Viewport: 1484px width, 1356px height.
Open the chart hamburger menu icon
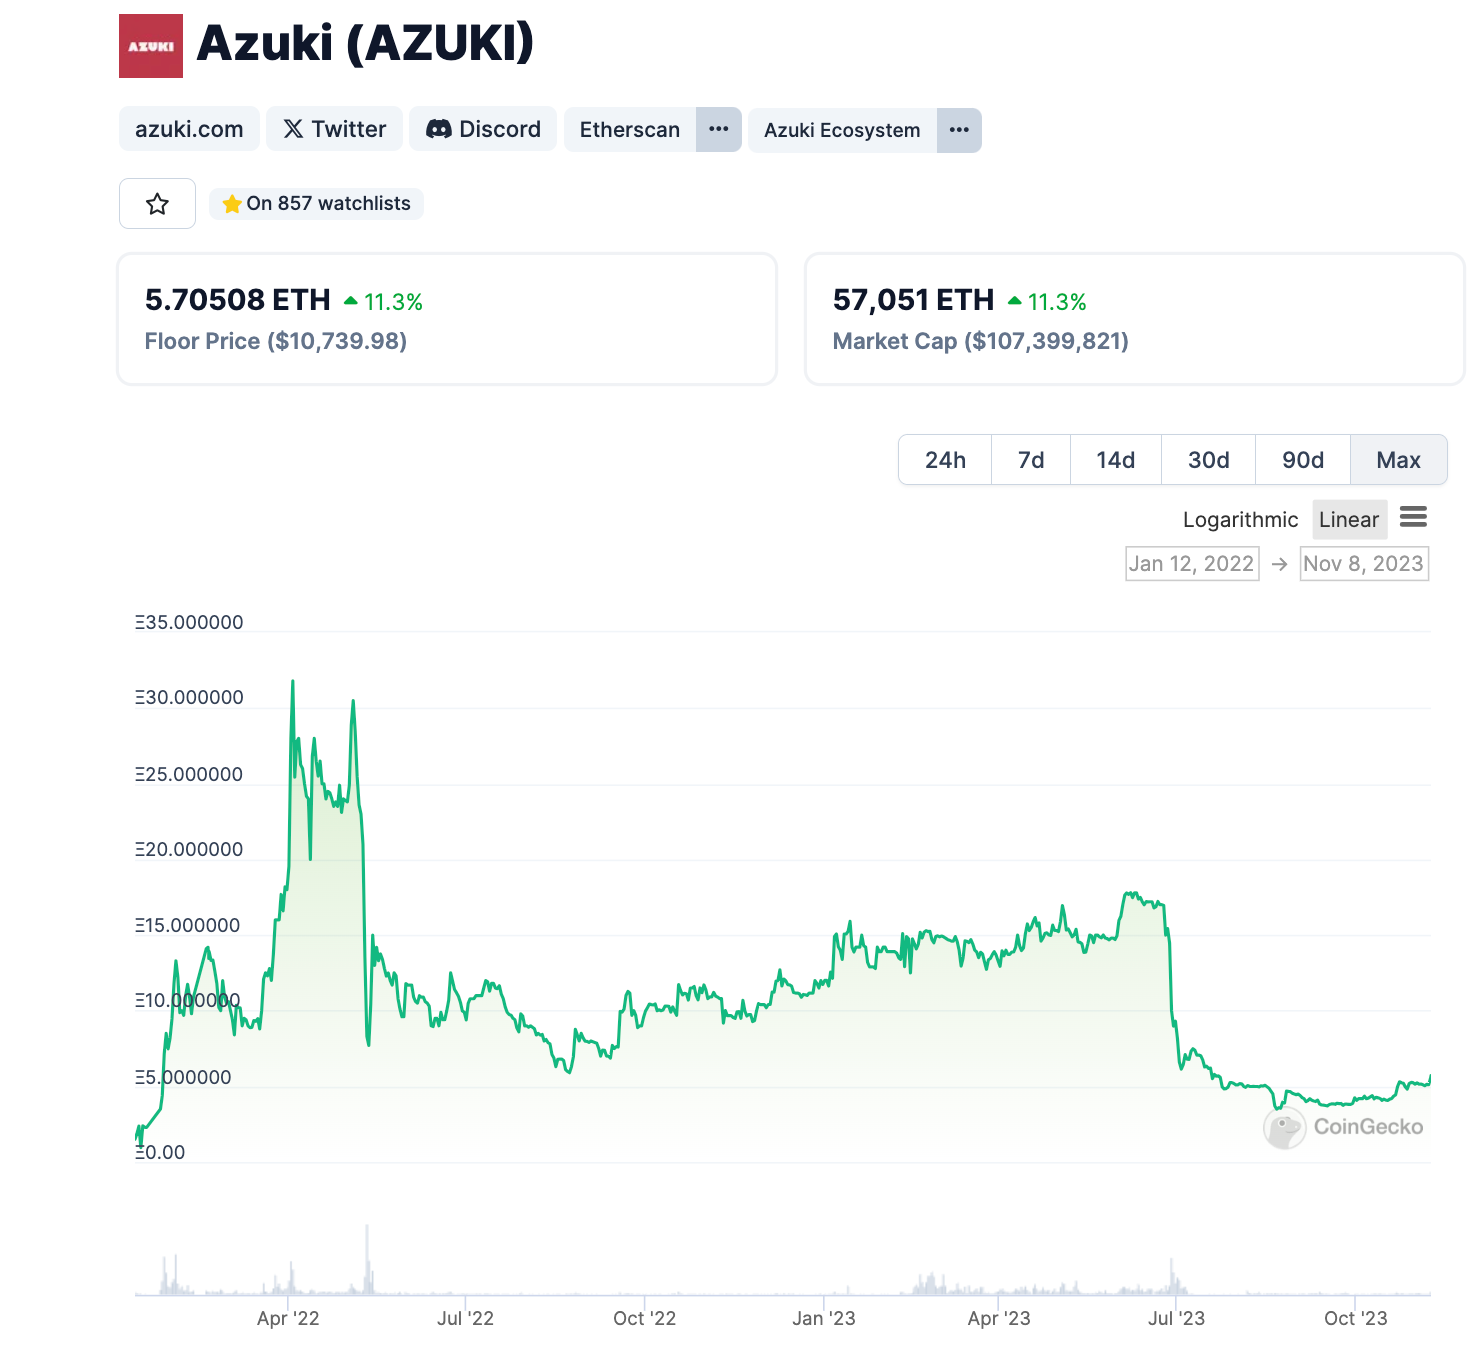click(1412, 517)
